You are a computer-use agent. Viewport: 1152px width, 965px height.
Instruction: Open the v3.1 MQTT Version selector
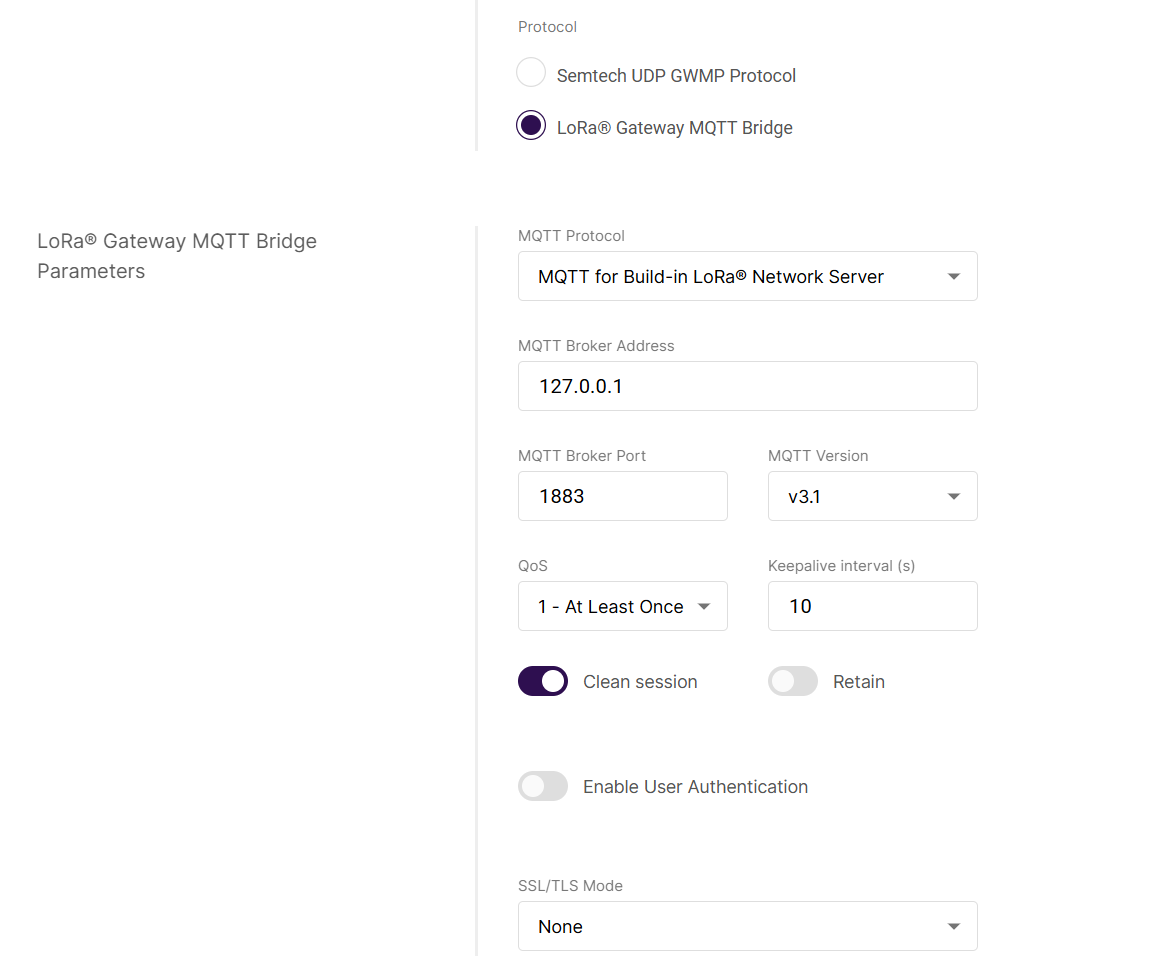pos(860,497)
